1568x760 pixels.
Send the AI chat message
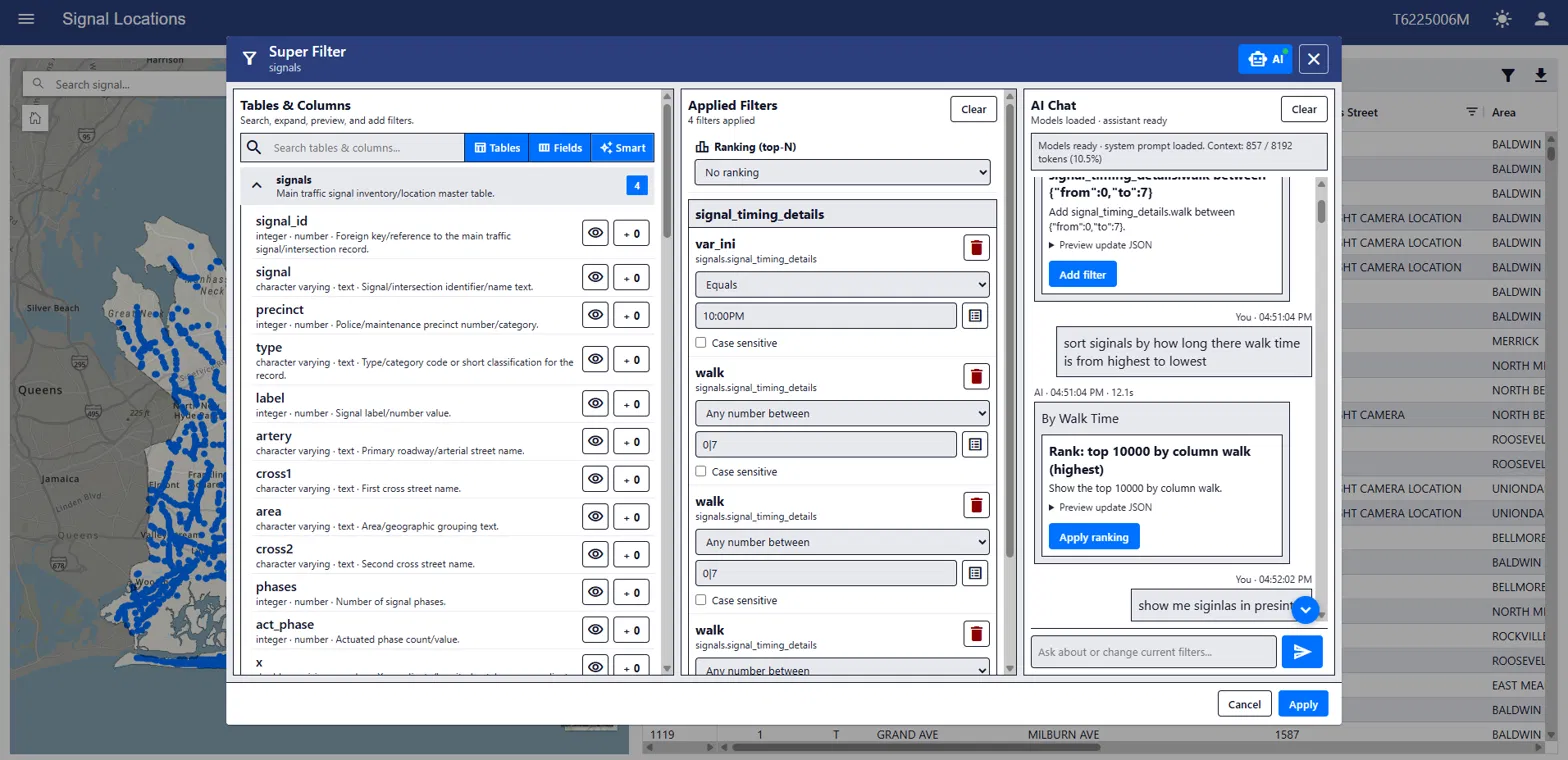[x=1302, y=652]
